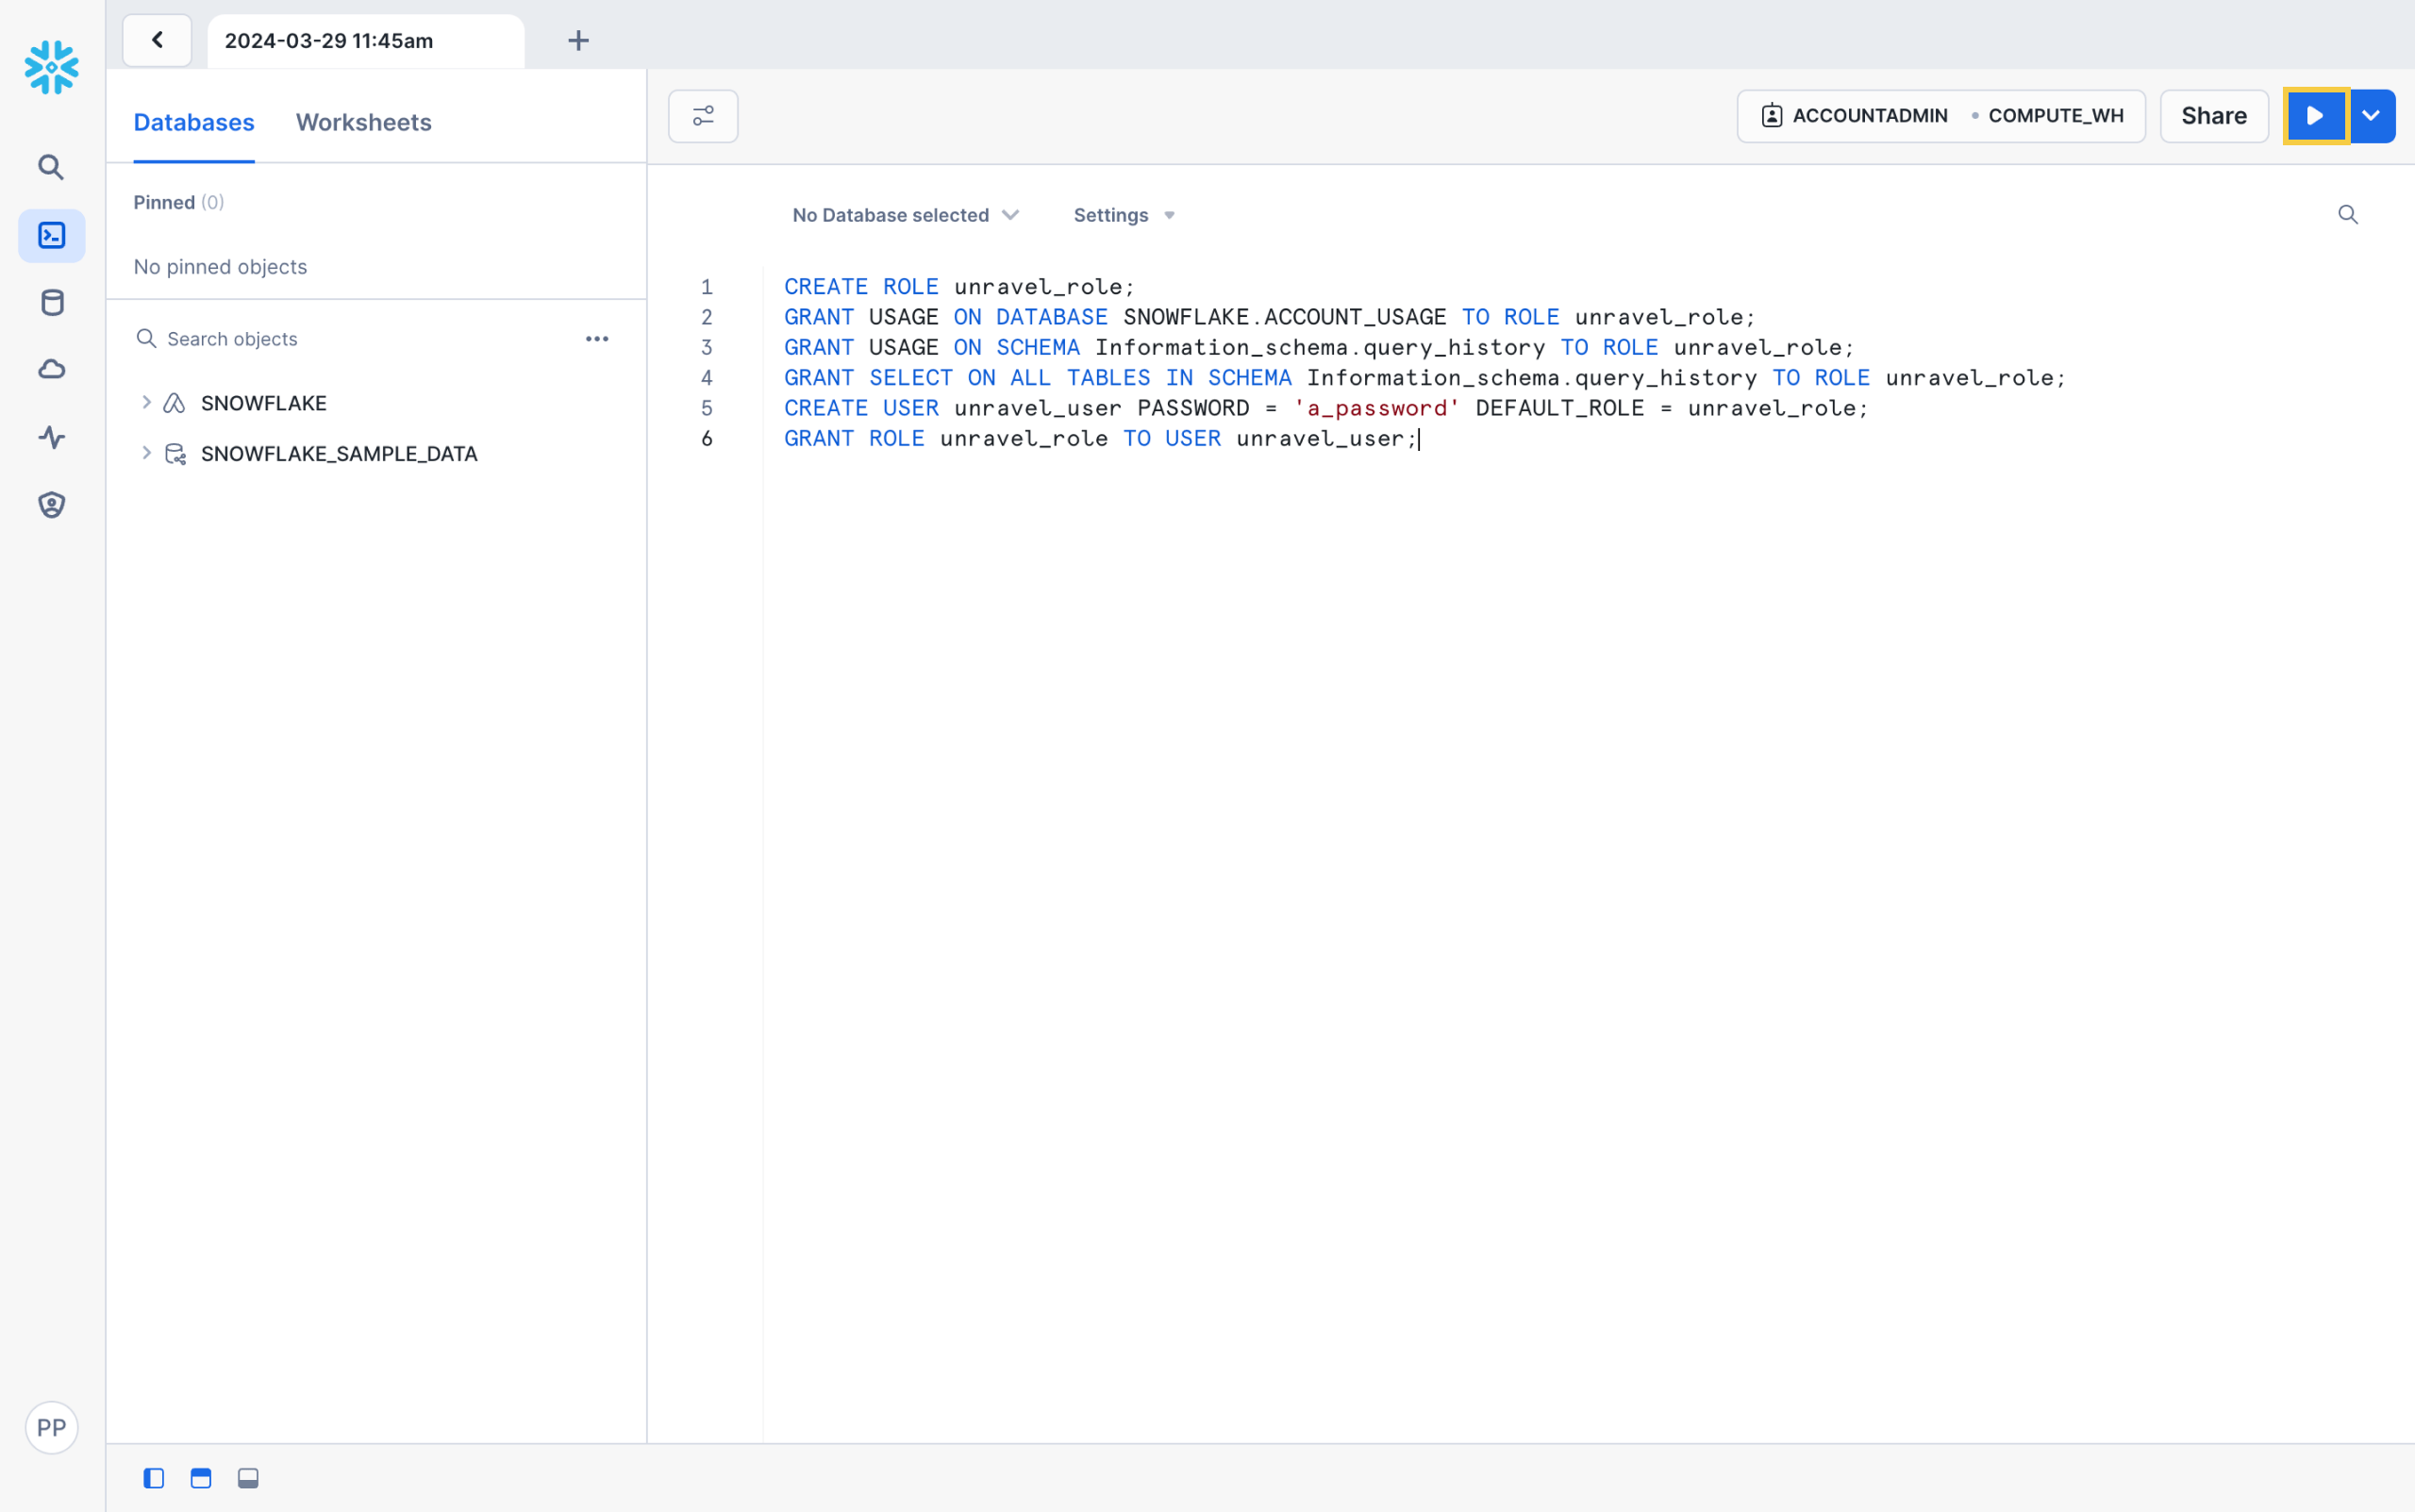
Task: Open the run options dropdown arrow
Action: click(2371, 116)
